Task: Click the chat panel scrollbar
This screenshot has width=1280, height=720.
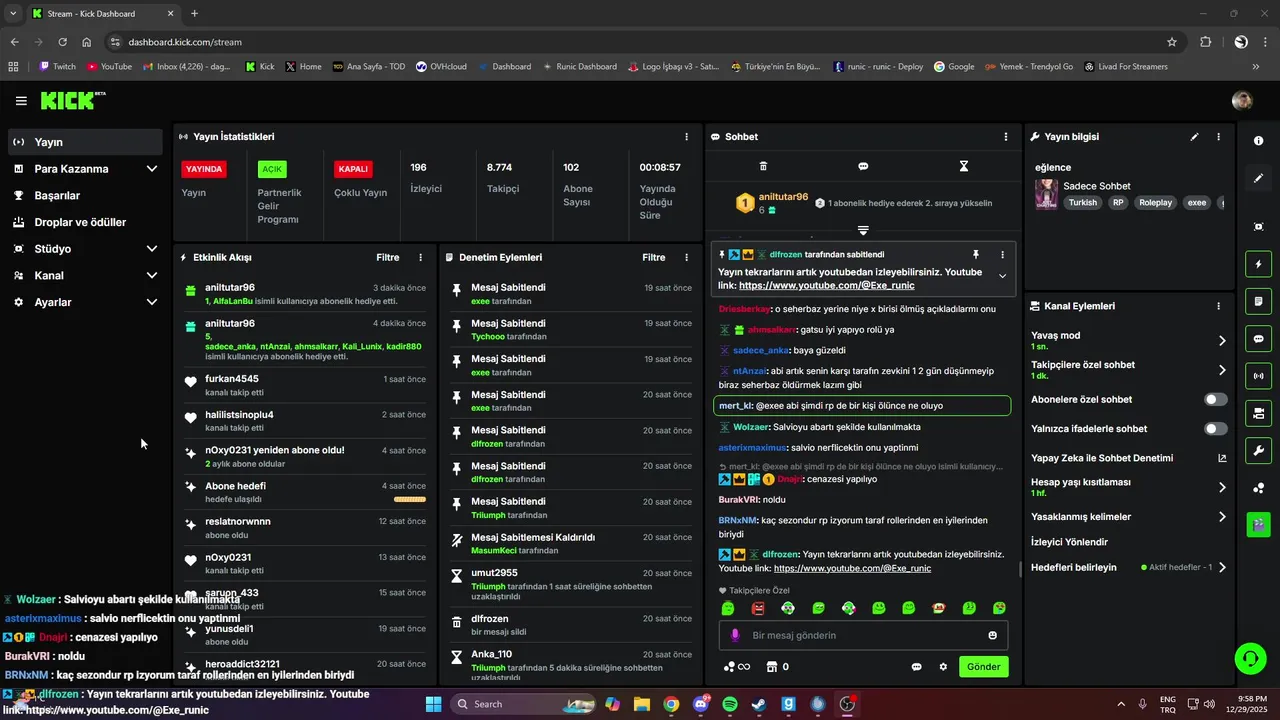Action: click(1020, 570)
